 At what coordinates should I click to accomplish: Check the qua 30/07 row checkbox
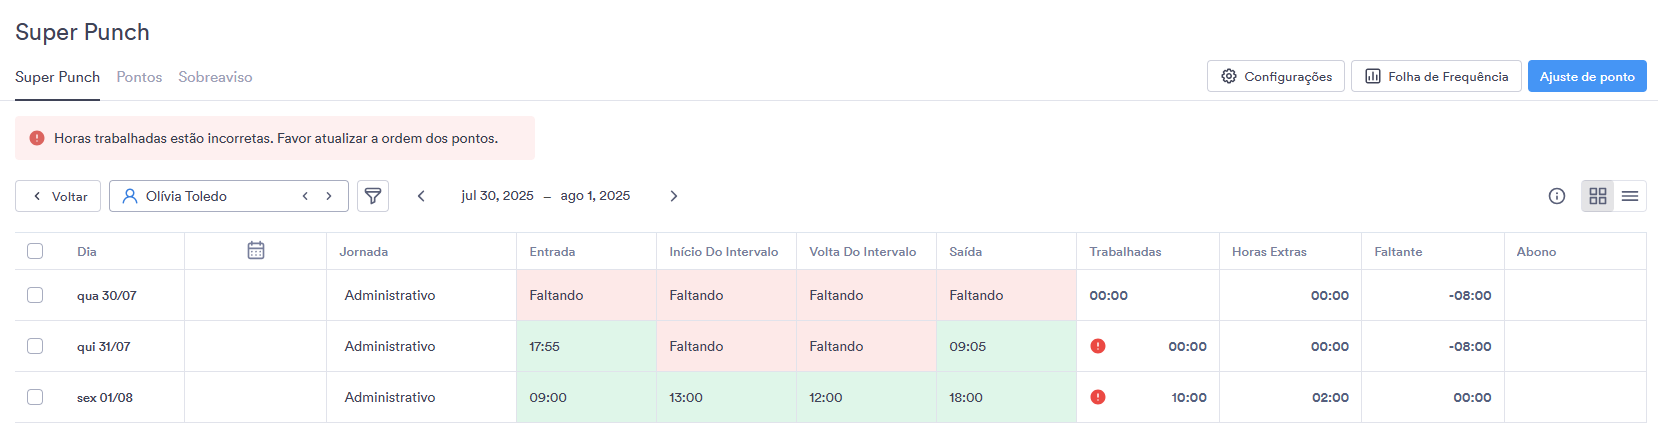pyautogui.click(x=35, y=295)
